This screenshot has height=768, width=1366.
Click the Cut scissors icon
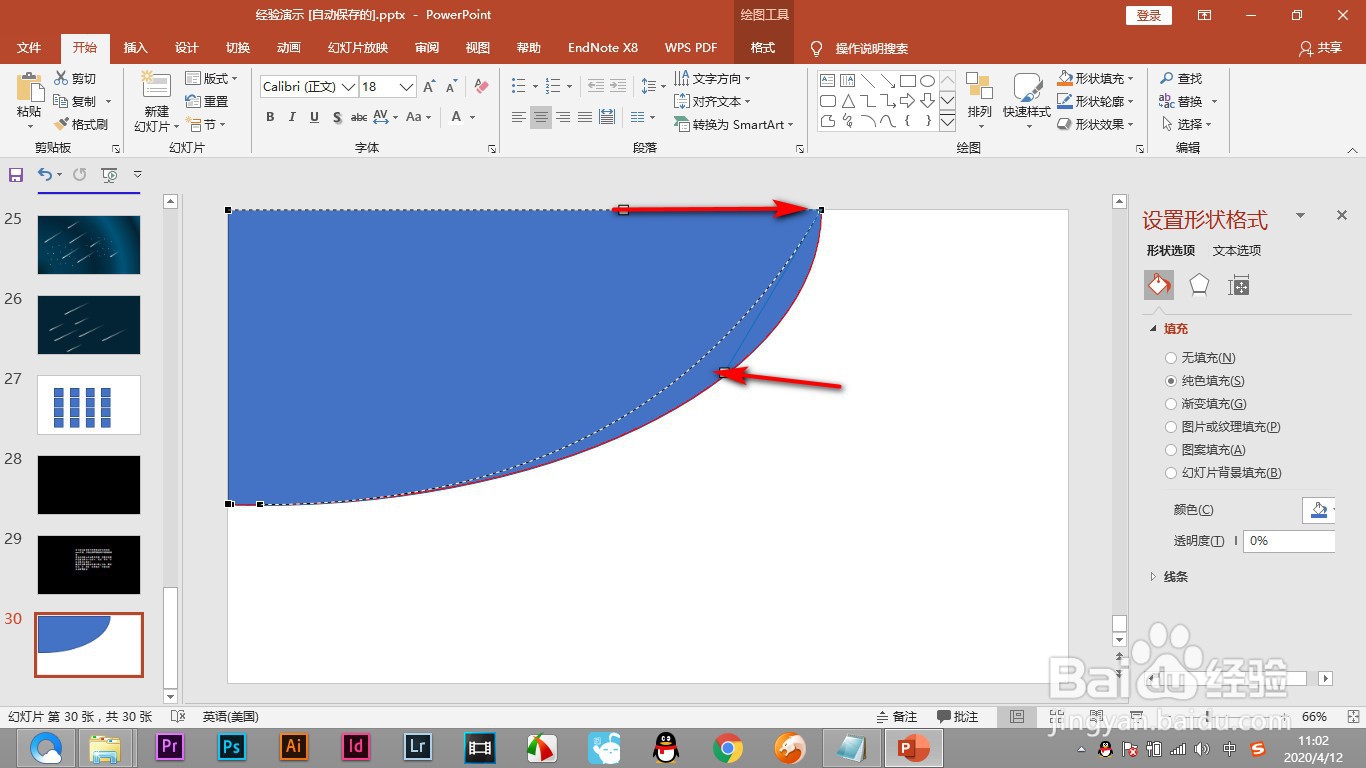coord(60,78)
